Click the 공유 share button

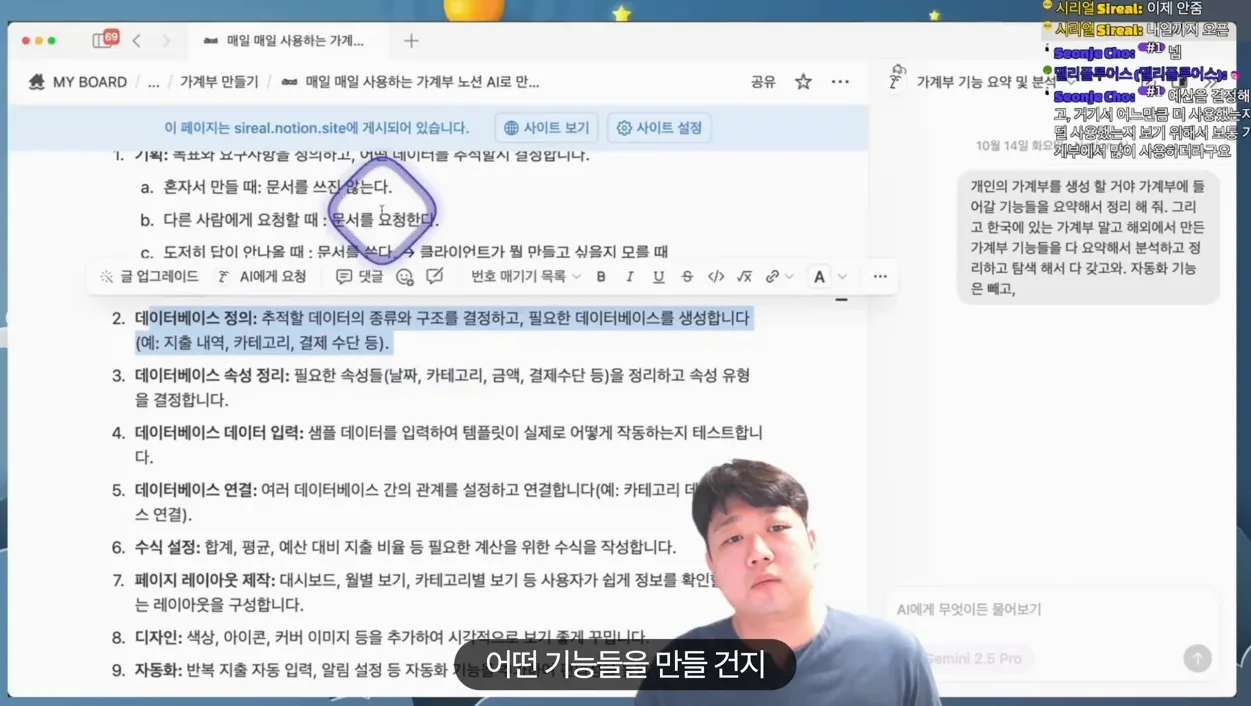tap(763, 82)
